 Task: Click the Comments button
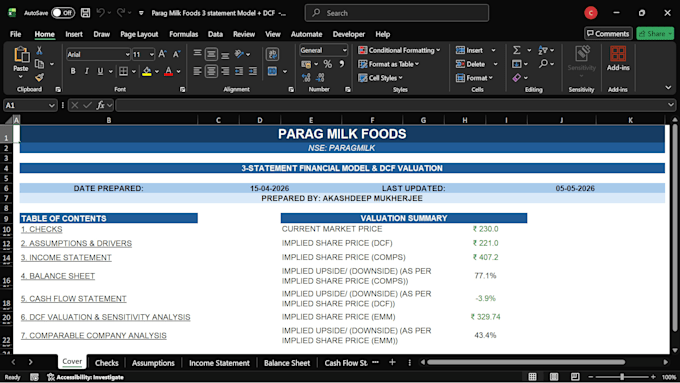point(608,33)
